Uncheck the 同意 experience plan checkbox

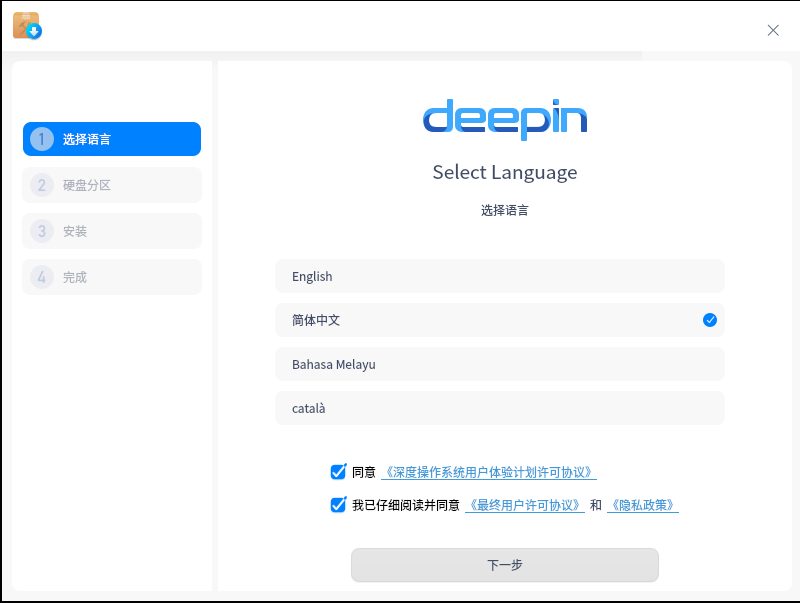pyautogui.click(x=338, y=471)
